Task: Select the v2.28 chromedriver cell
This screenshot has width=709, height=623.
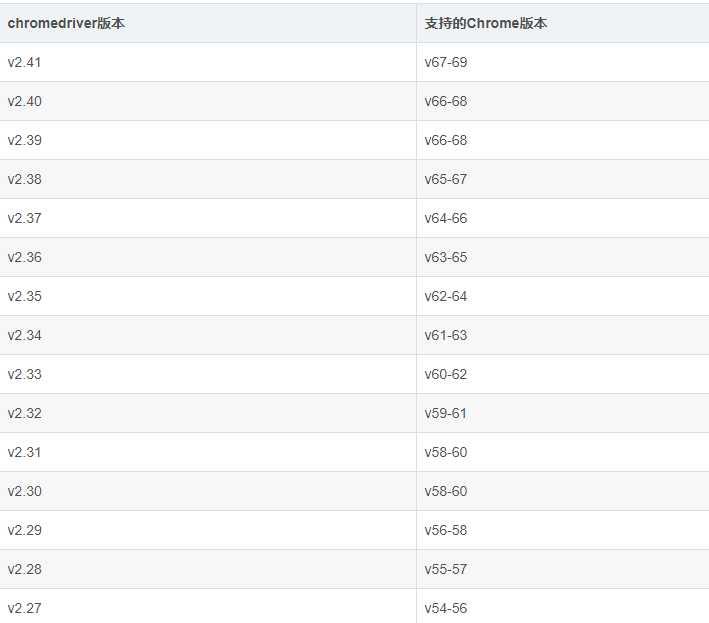Action: click(208, 569)
